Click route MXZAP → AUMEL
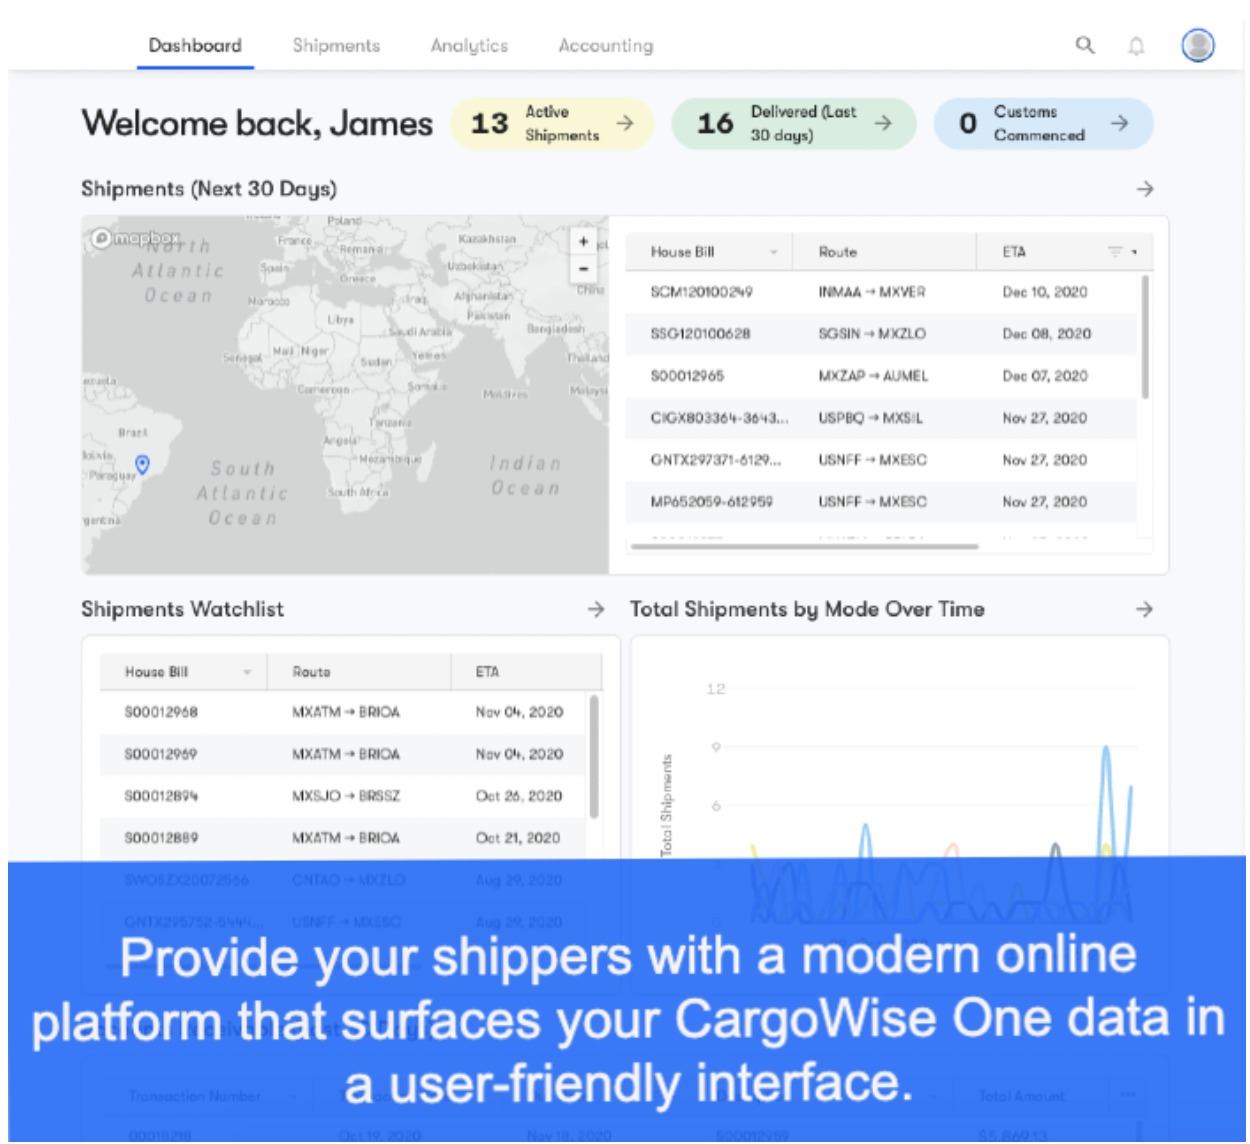The image size is (1250, 1144). pos(873,376)
